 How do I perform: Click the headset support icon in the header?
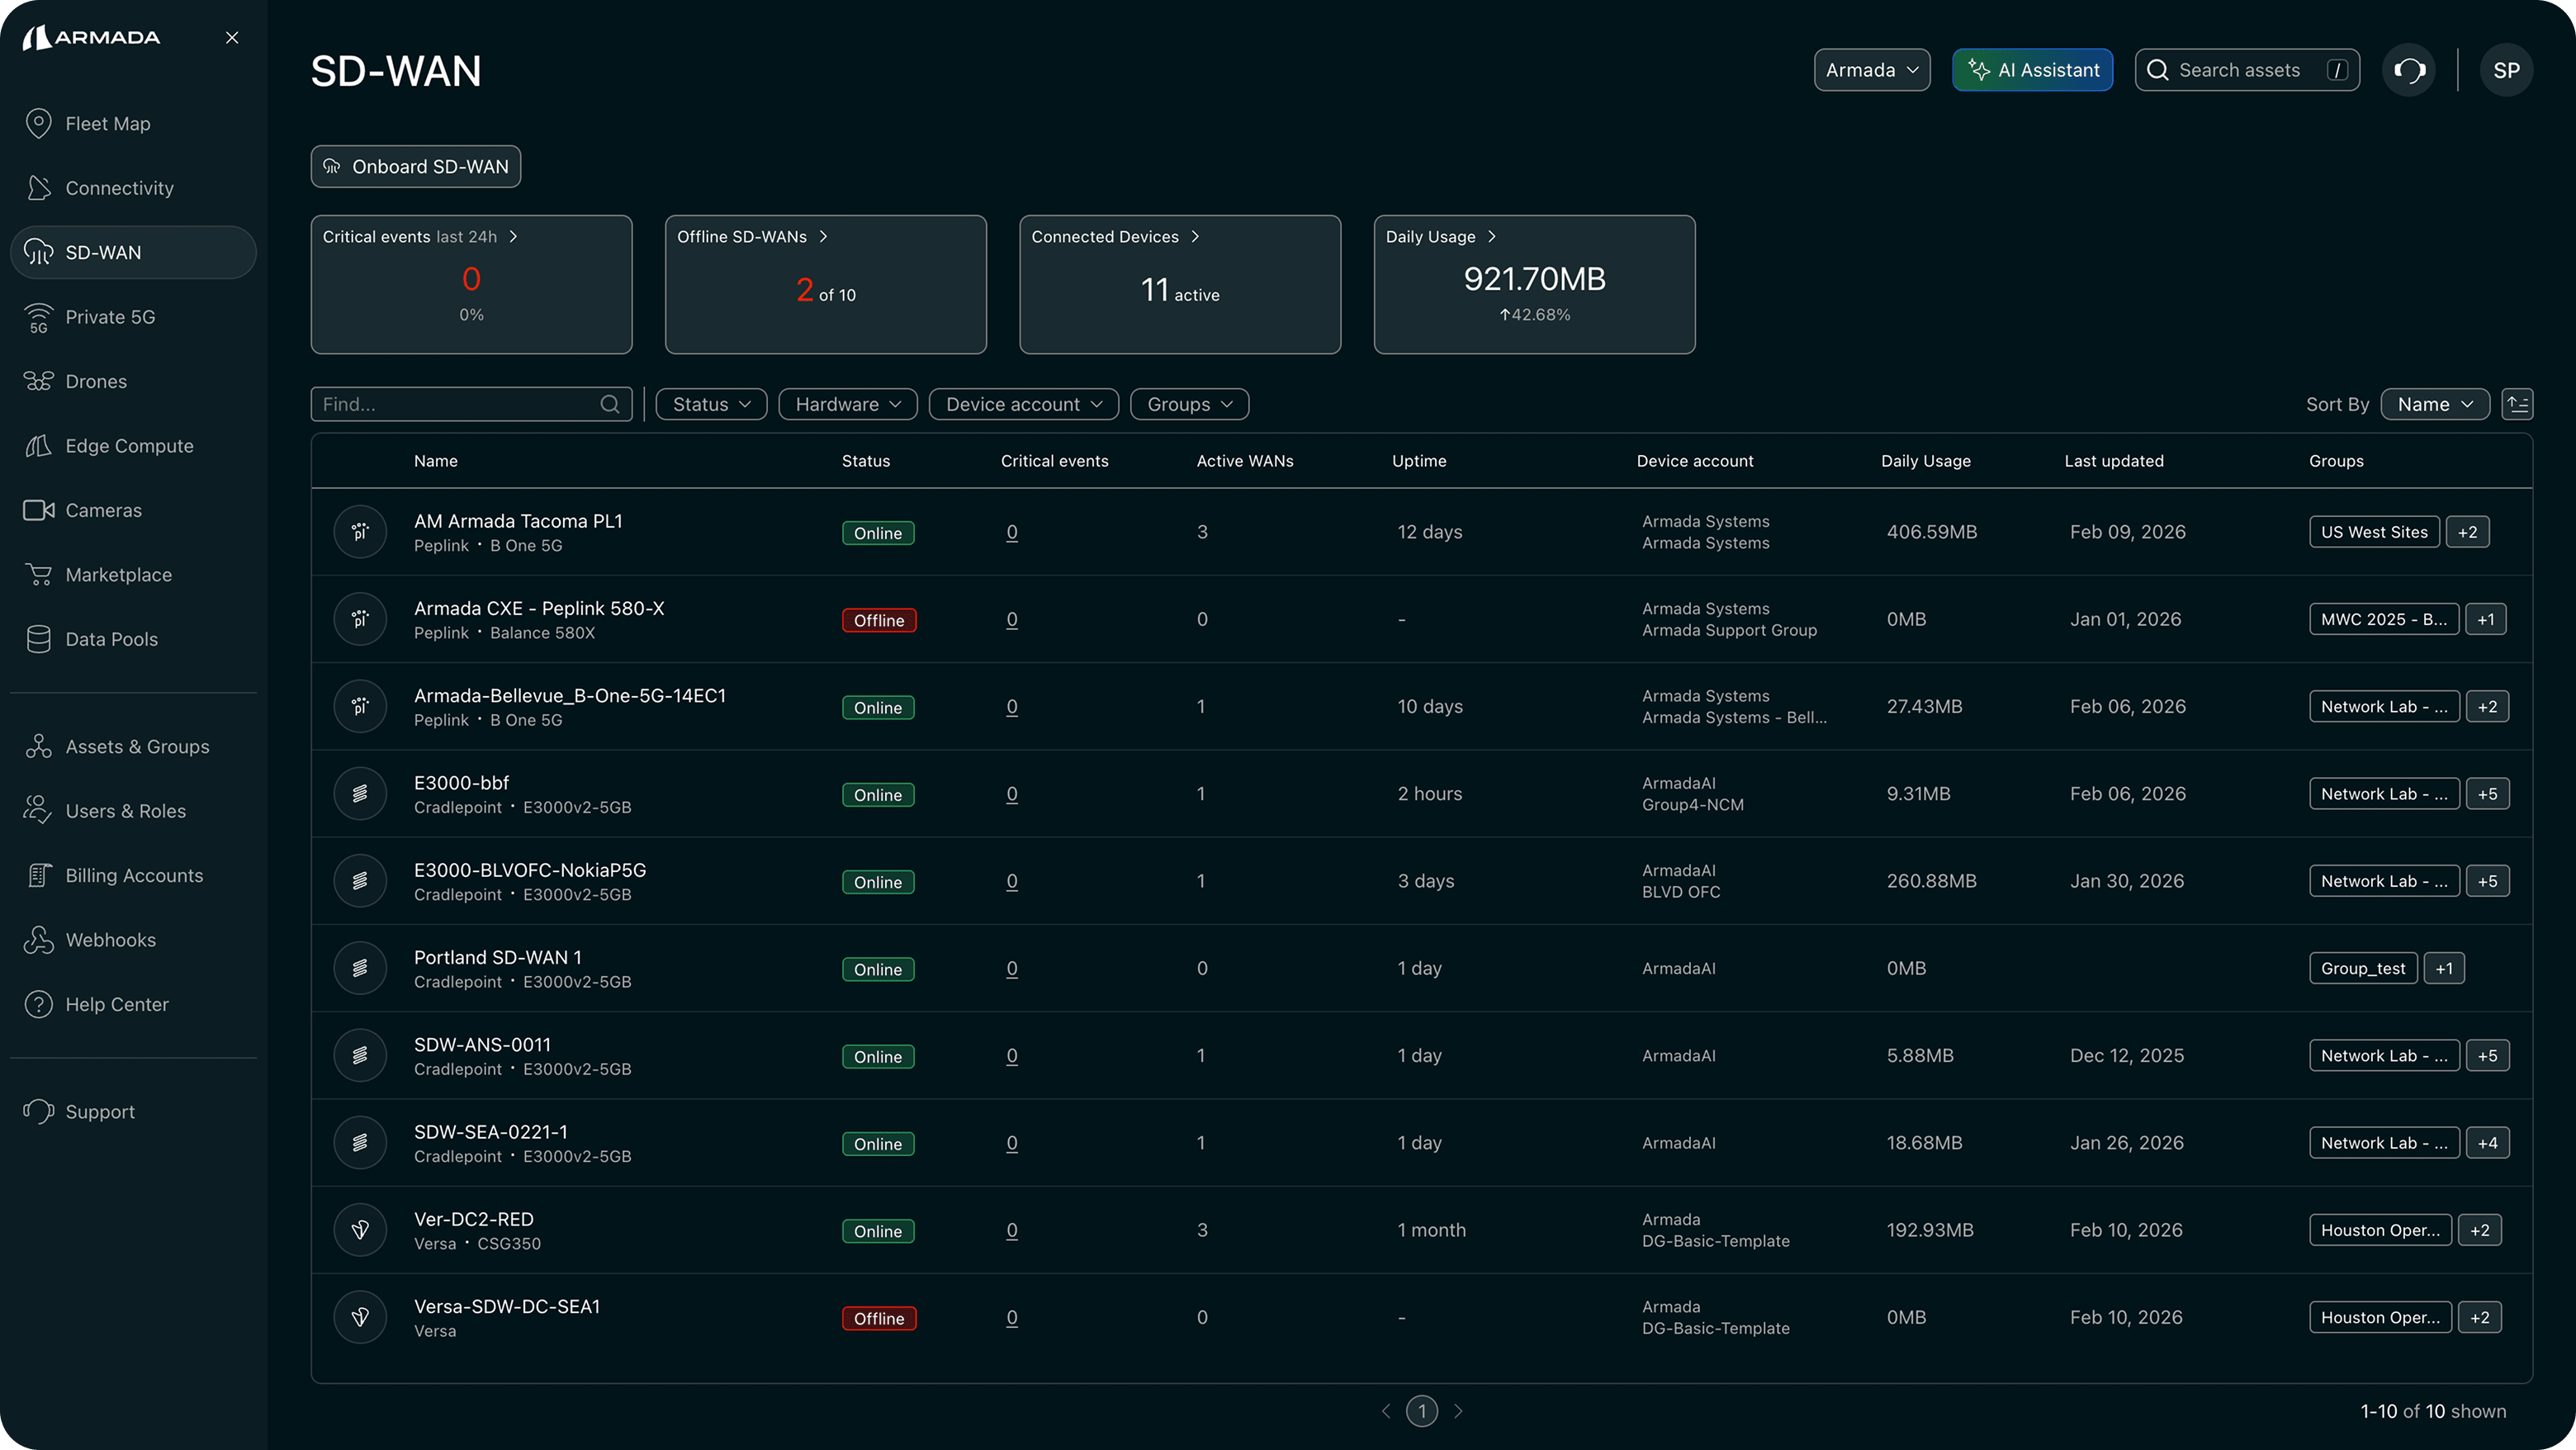tap(2409, 70)
